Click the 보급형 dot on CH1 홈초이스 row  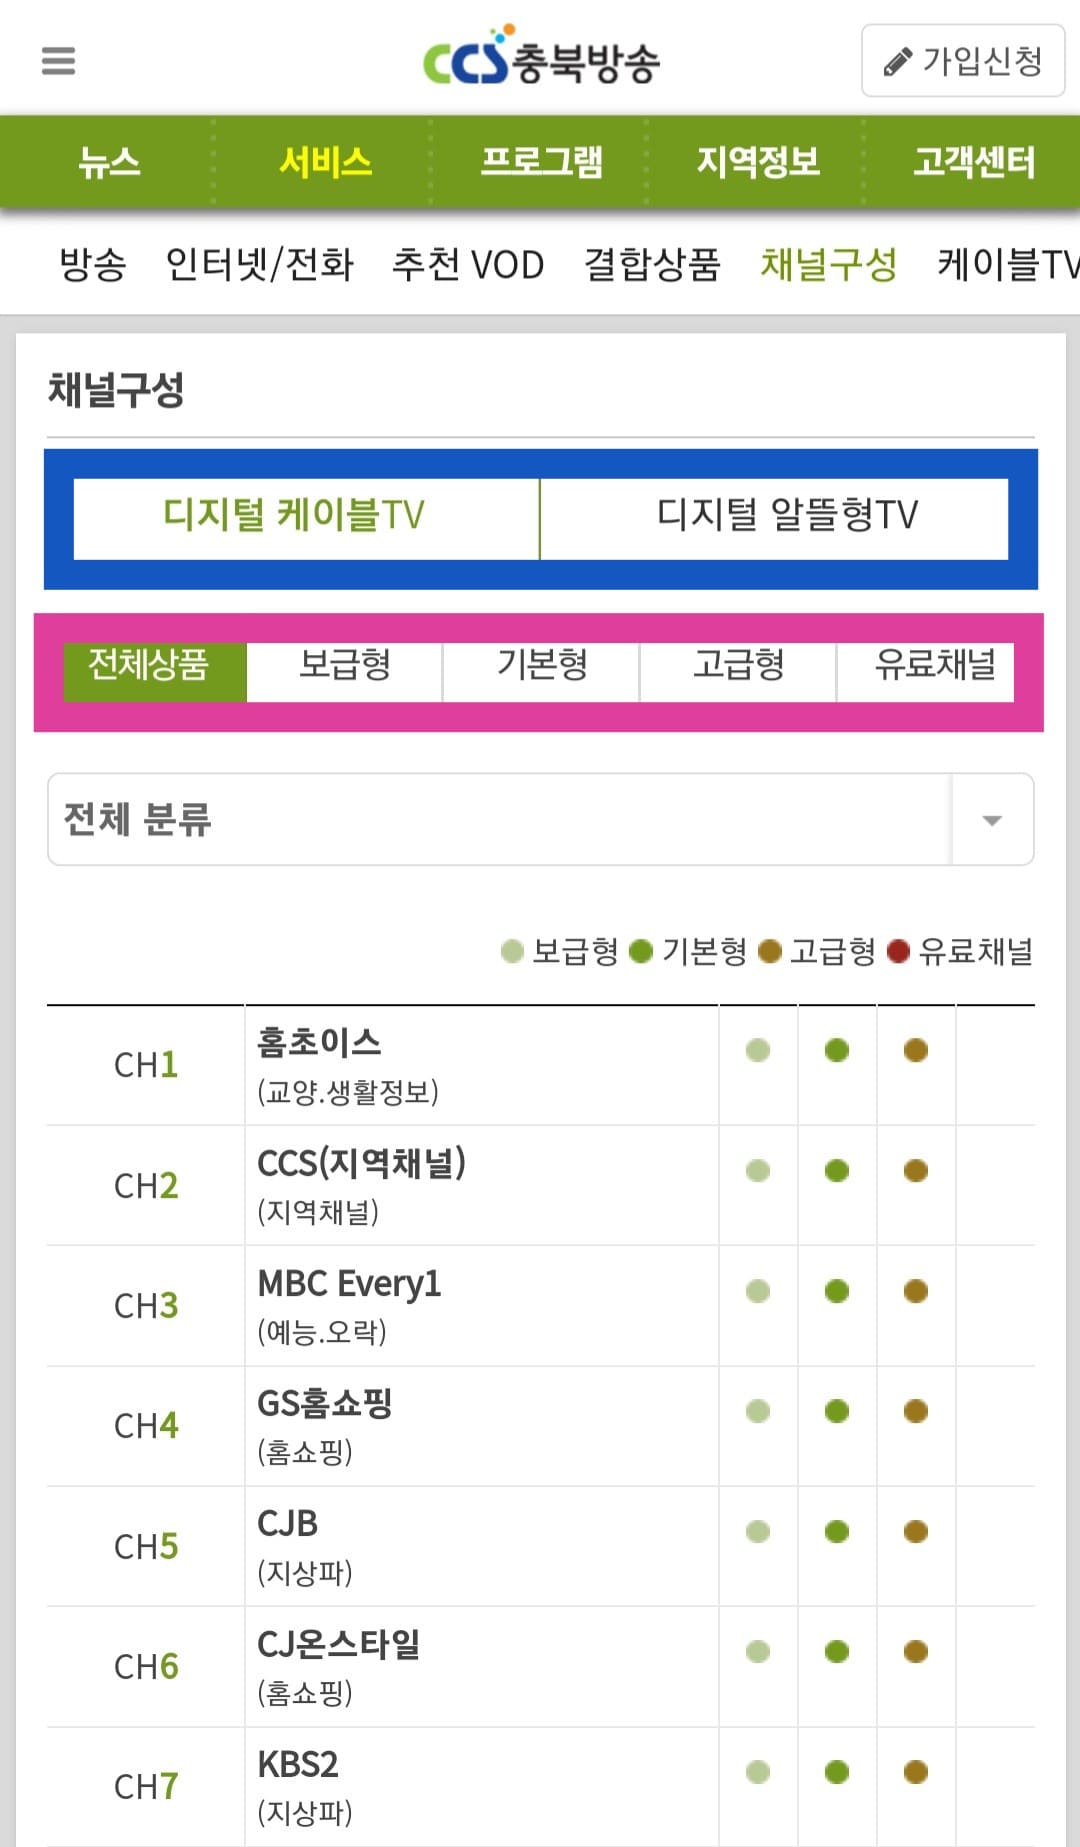click(758, 1048)
